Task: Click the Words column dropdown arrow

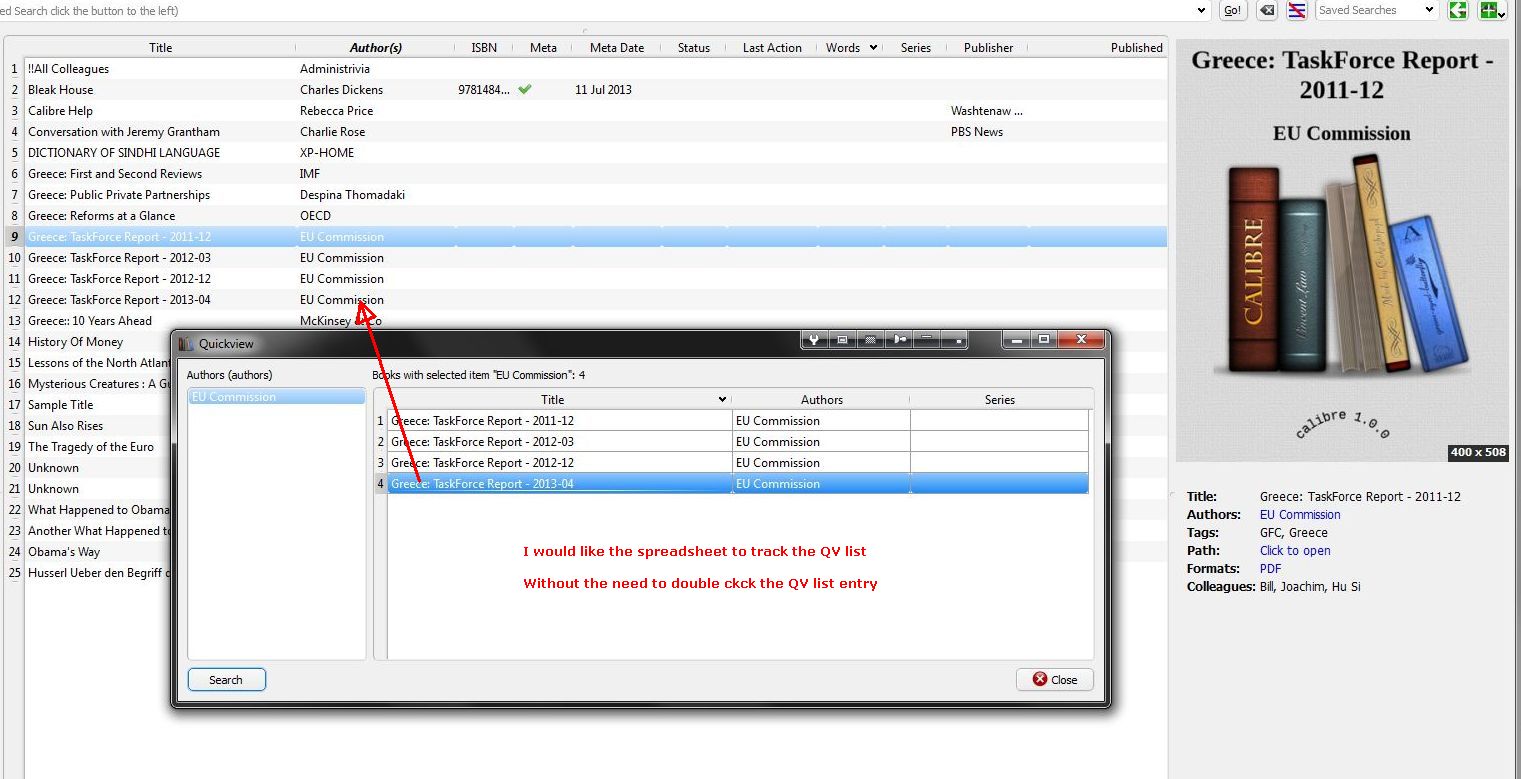Action: [873, 47]
